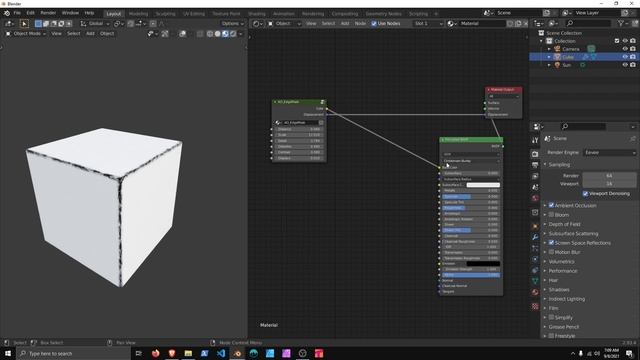Image resolution: width=640 pixels, height=360 pixels.
Task: Open the viewport Options button
Action: pyautogui.click(x=233, y=24)
